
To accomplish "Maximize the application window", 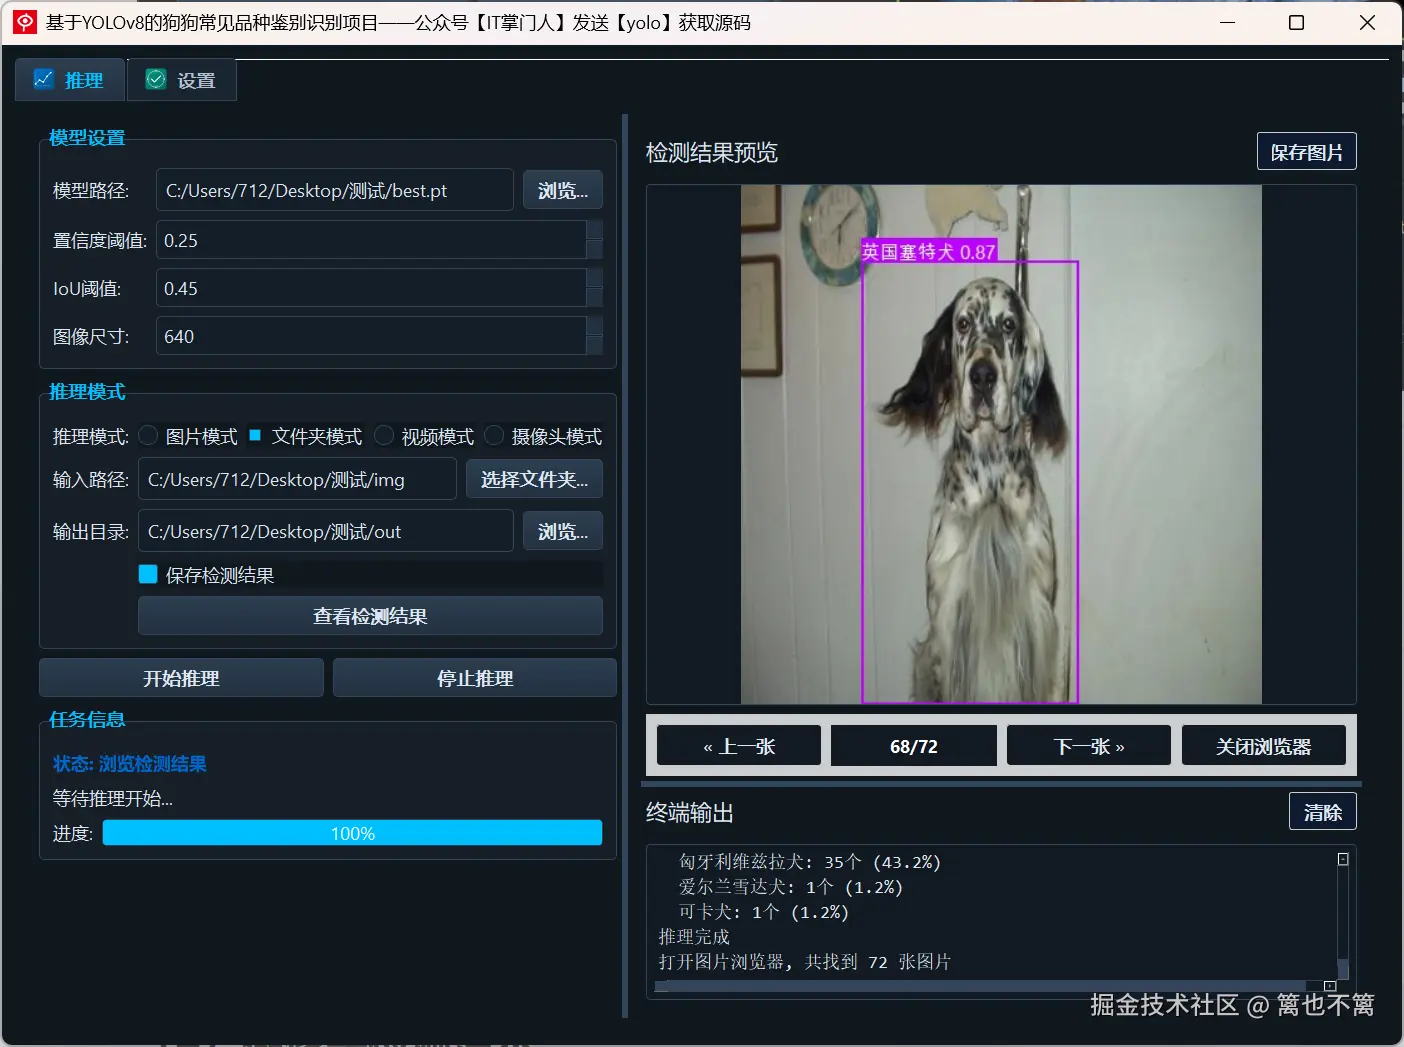I will click(x=1296, y=22).
